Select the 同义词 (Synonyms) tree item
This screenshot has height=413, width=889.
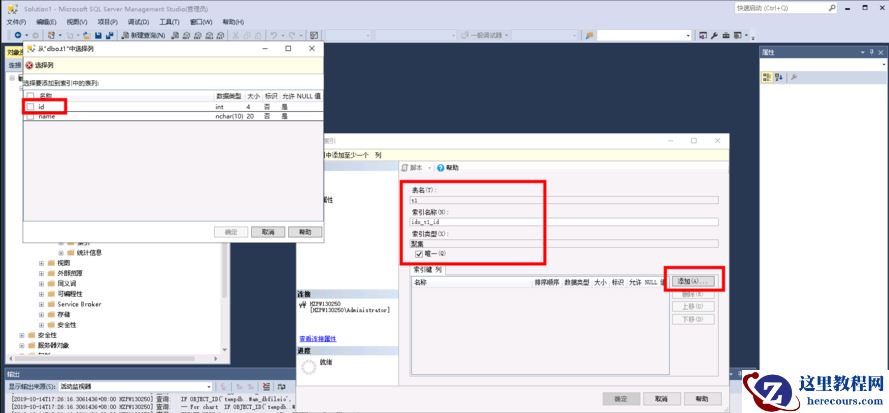(x=67, y=284)
